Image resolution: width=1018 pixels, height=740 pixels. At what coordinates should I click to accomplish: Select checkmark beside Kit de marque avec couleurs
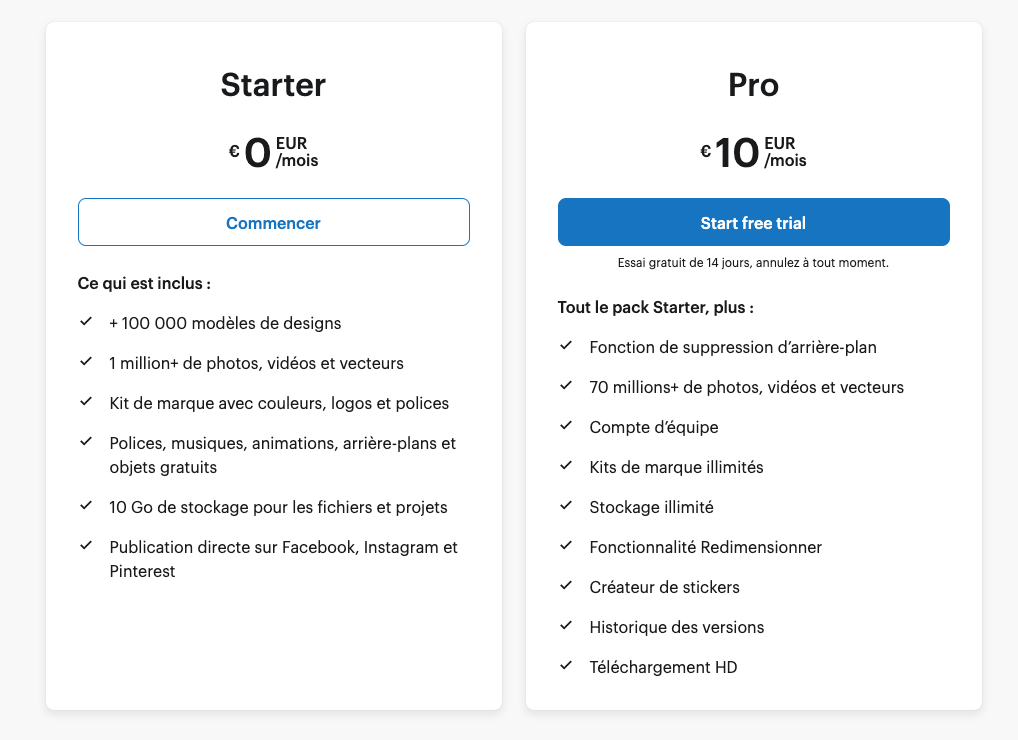(86, 402)
